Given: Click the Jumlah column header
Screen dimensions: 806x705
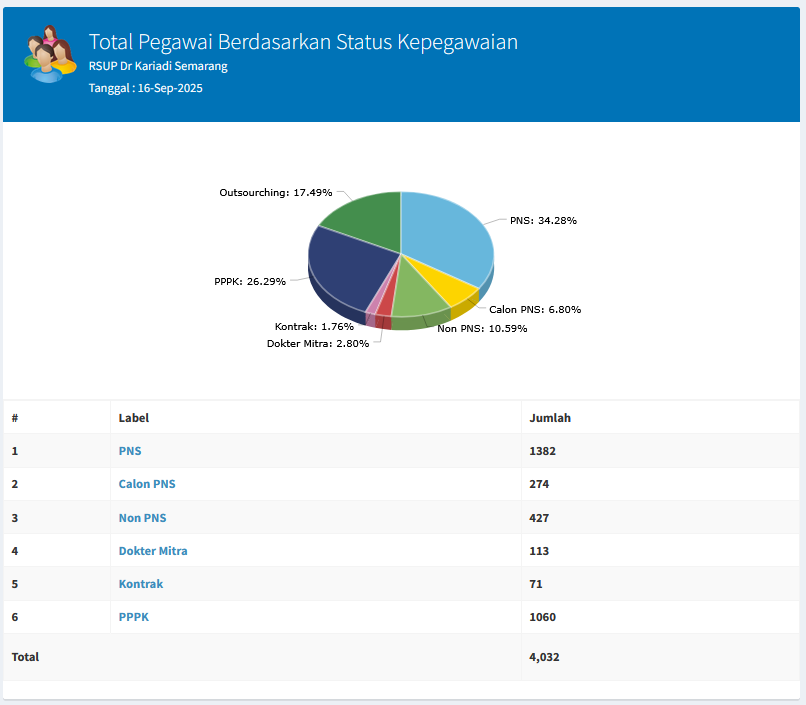Looking at the screenshot, I should pos(550,418).
